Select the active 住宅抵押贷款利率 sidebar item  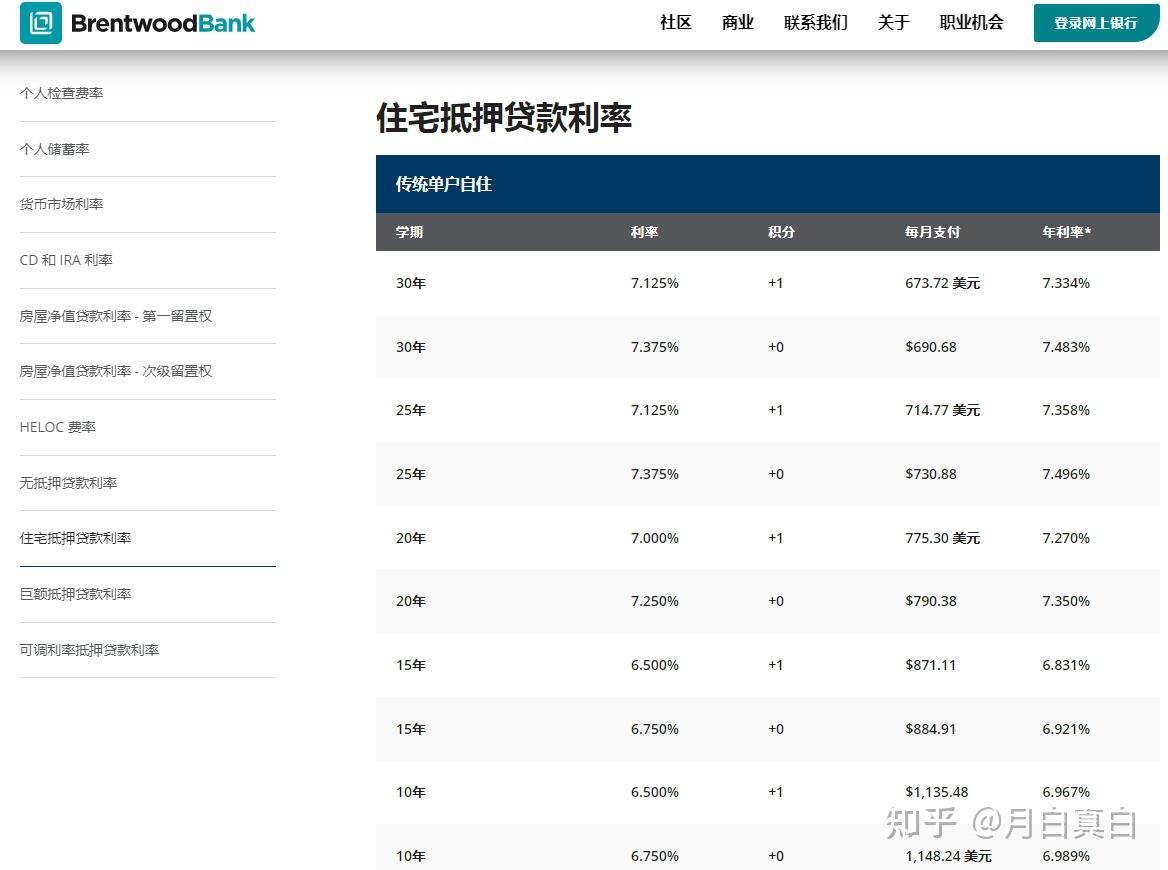coord(75,538)
